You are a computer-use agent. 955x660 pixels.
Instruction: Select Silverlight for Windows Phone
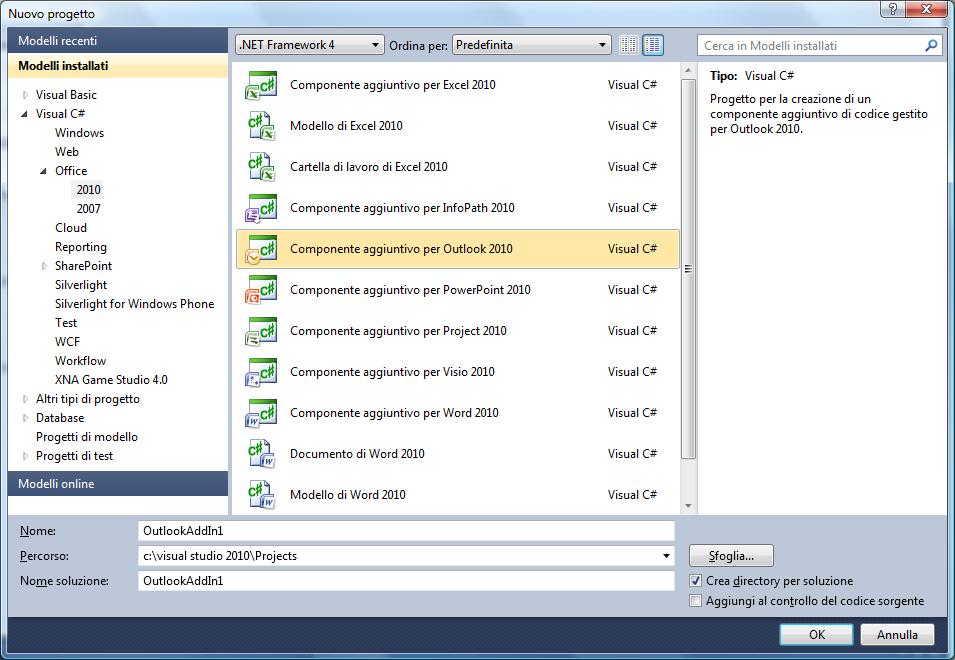[134, 304]
